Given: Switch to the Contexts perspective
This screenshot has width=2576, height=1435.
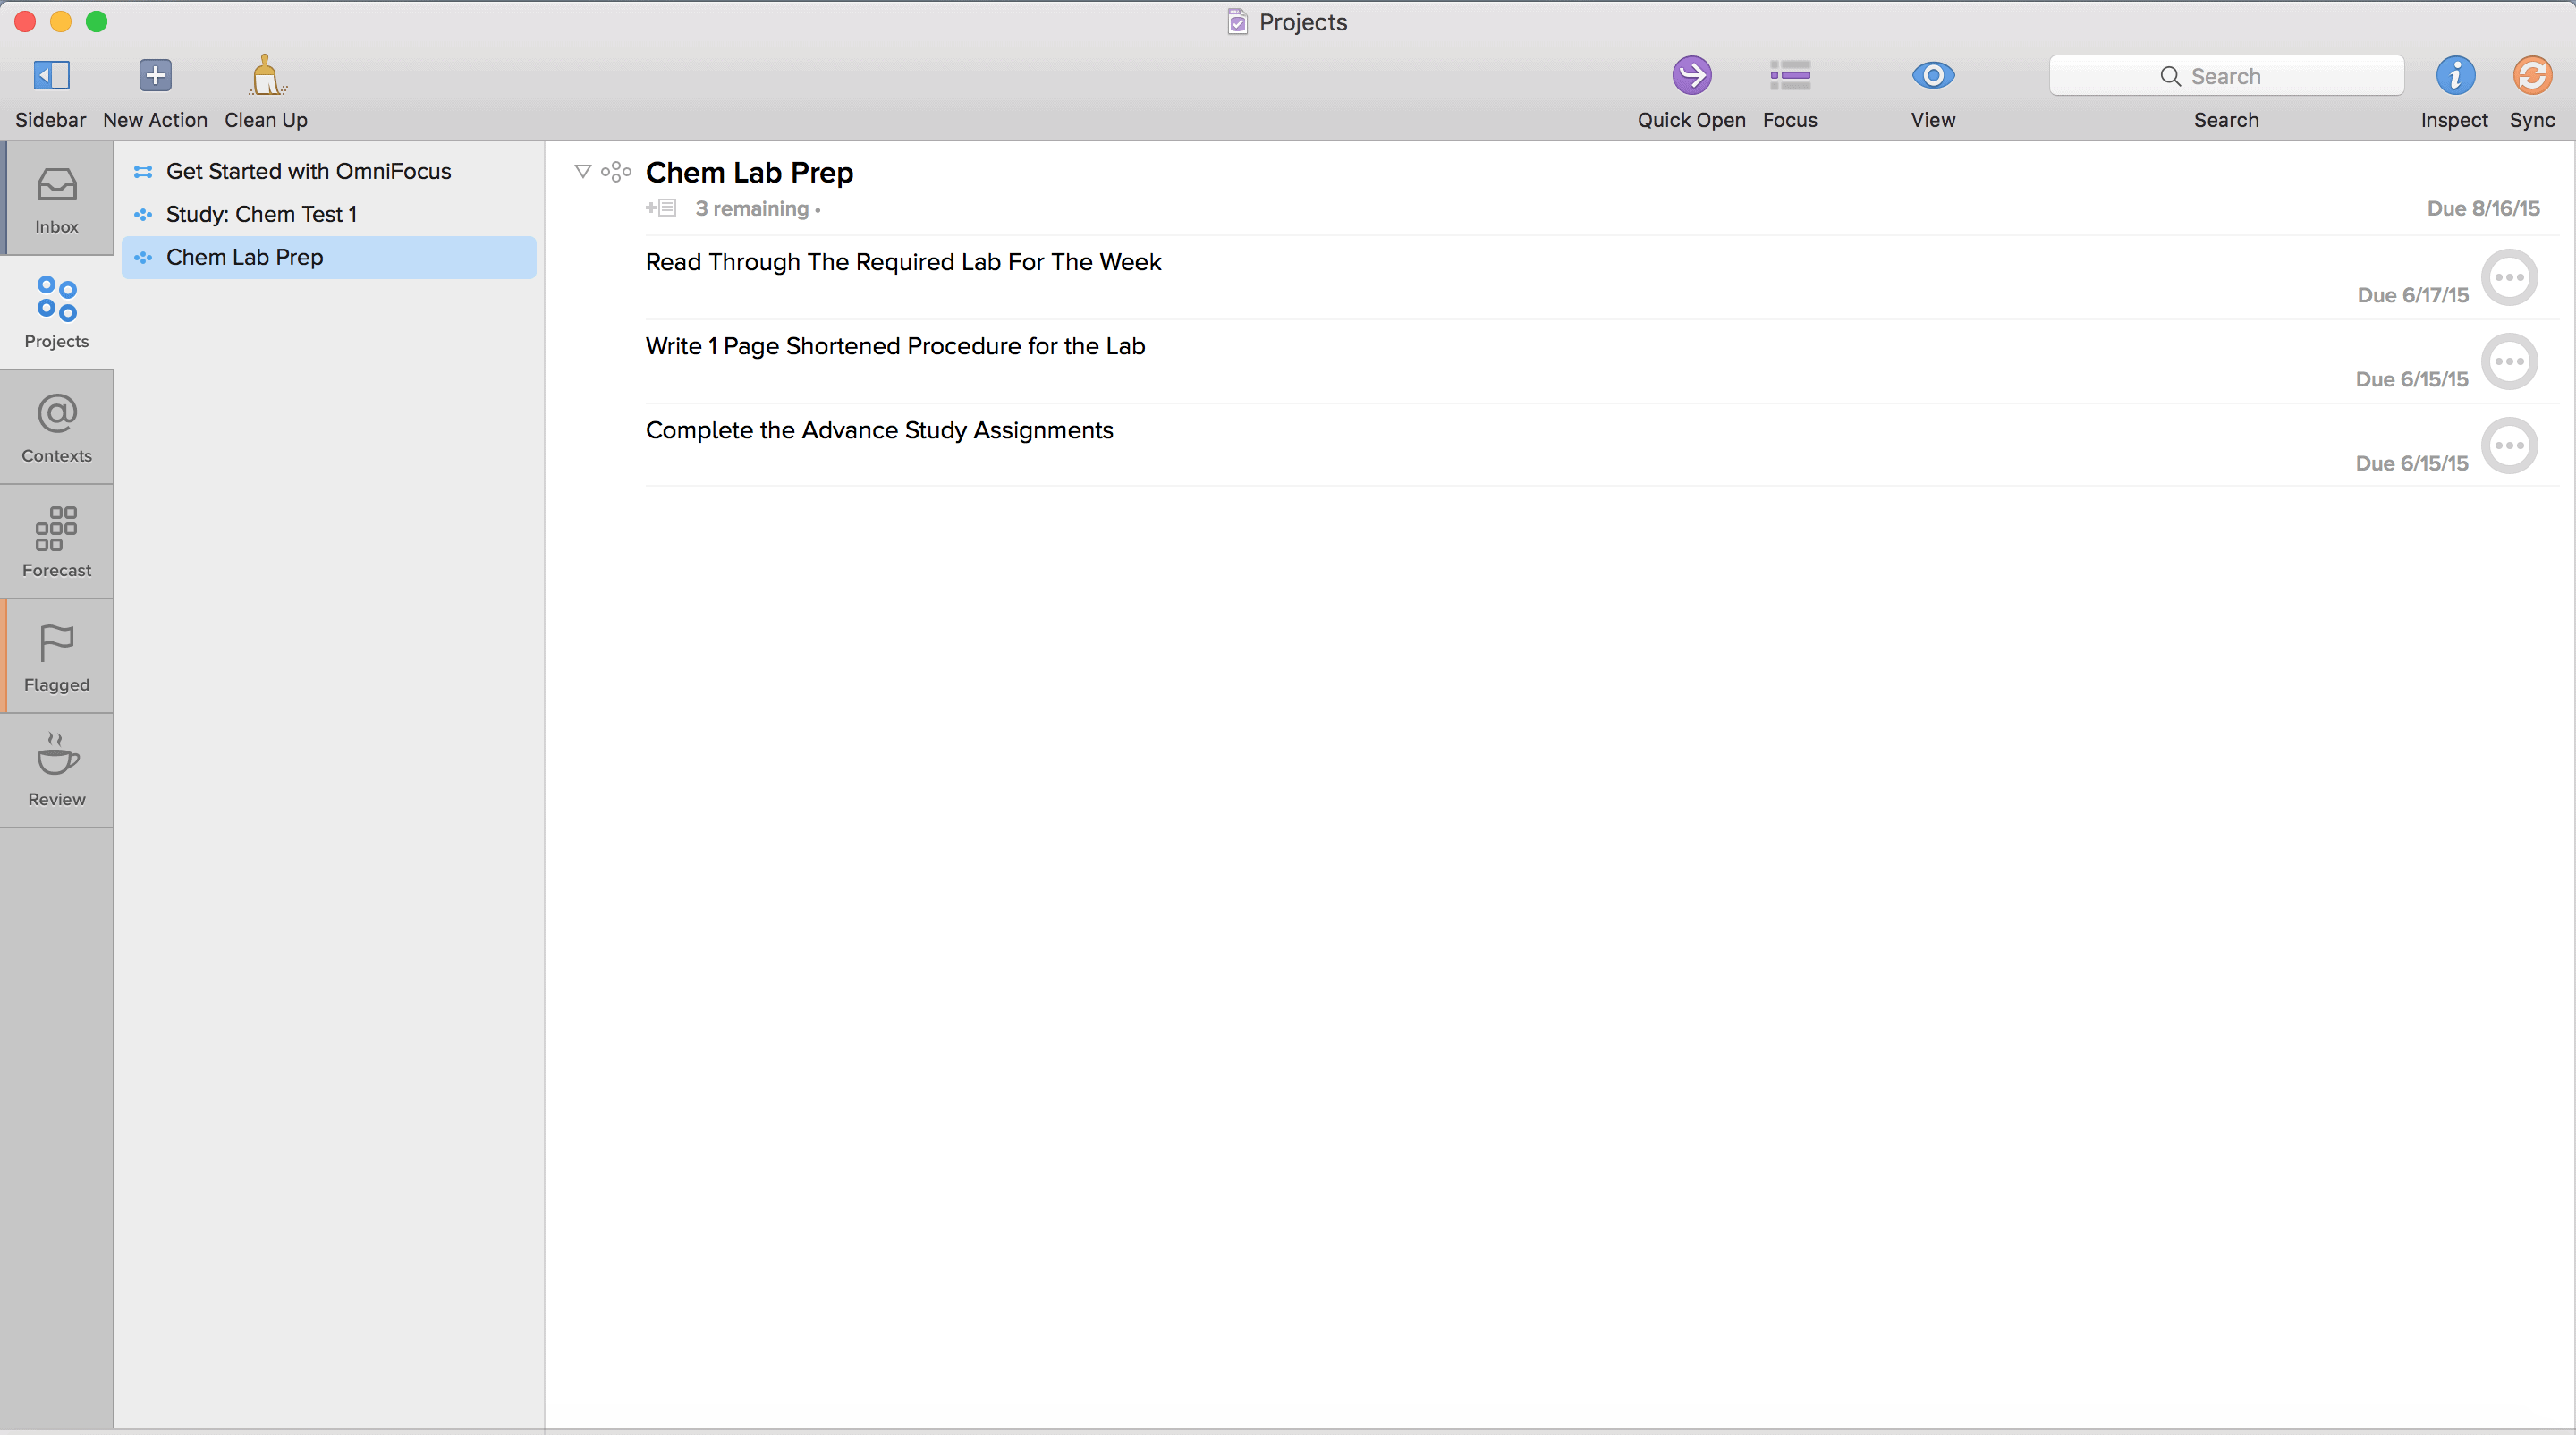Looking at the screenshot, I should click(x=57, y=428).
